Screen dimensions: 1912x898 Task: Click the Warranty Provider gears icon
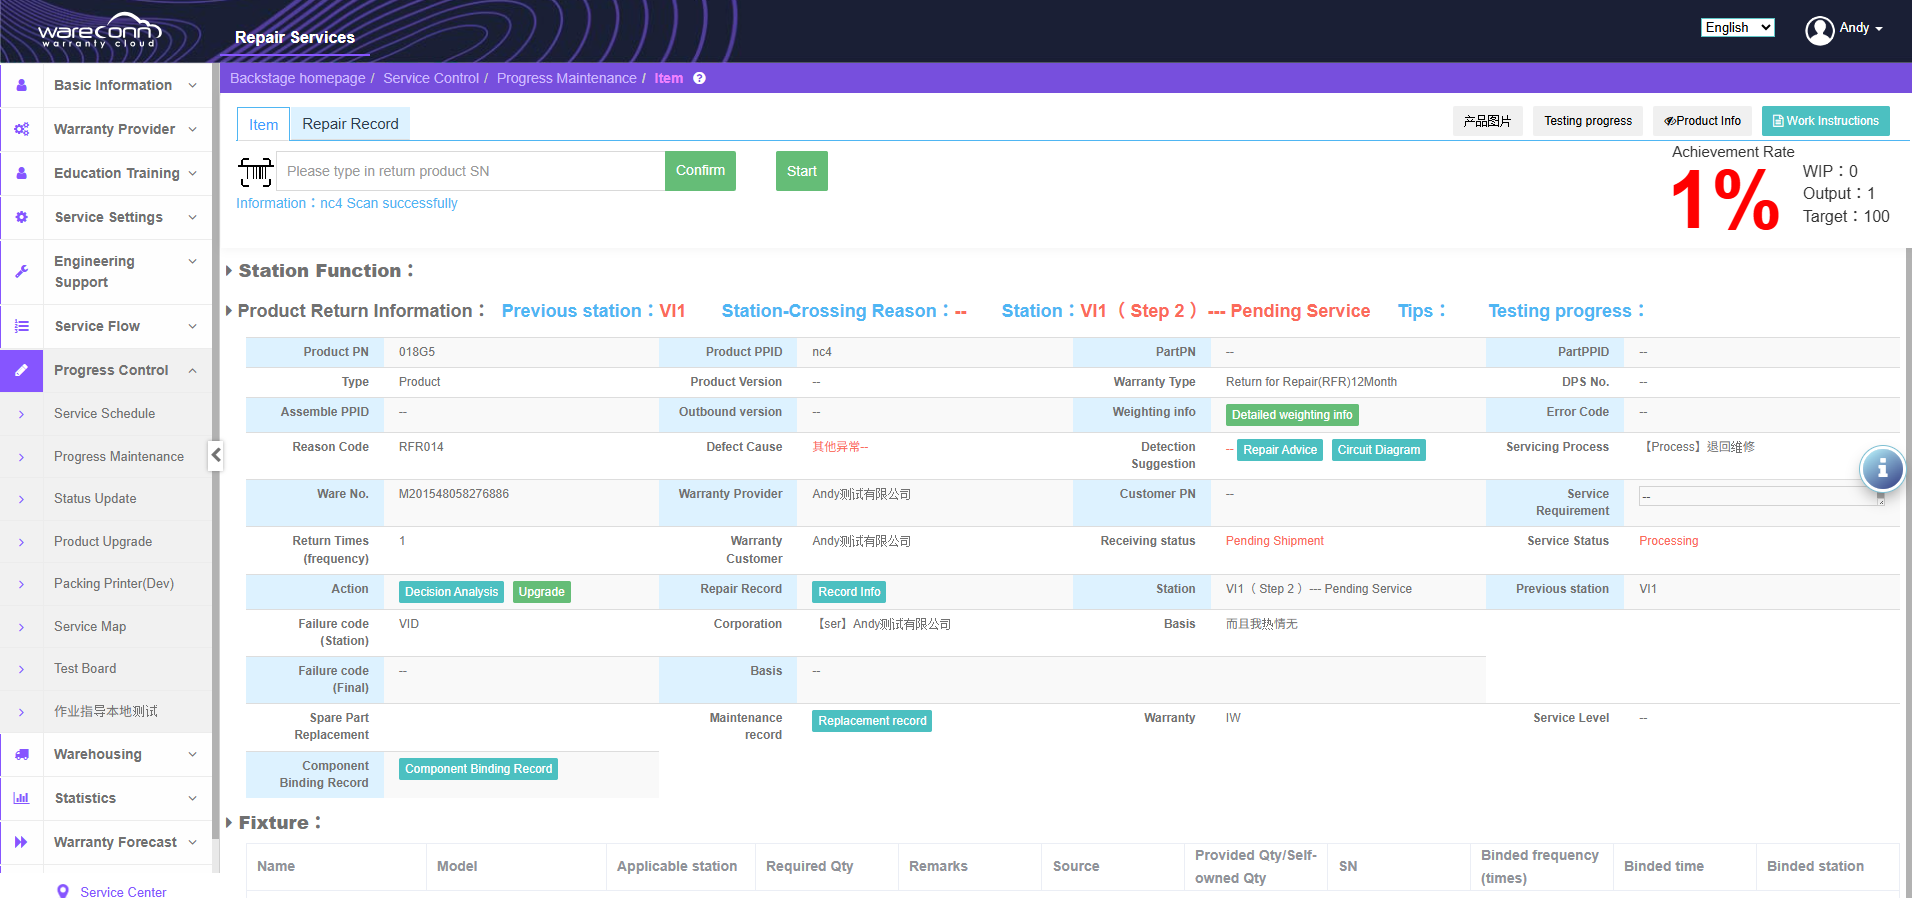tap(21, 129)
